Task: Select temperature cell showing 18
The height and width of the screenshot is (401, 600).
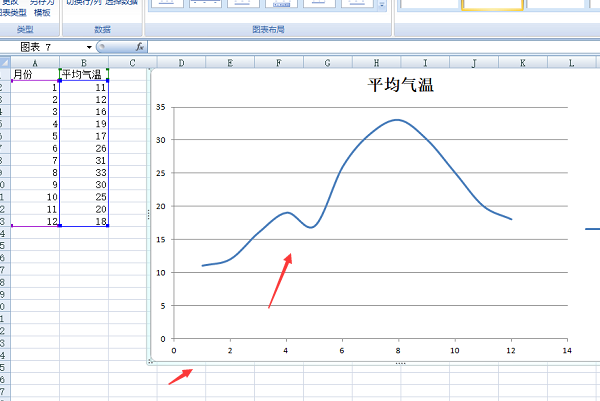Action: 84,221
